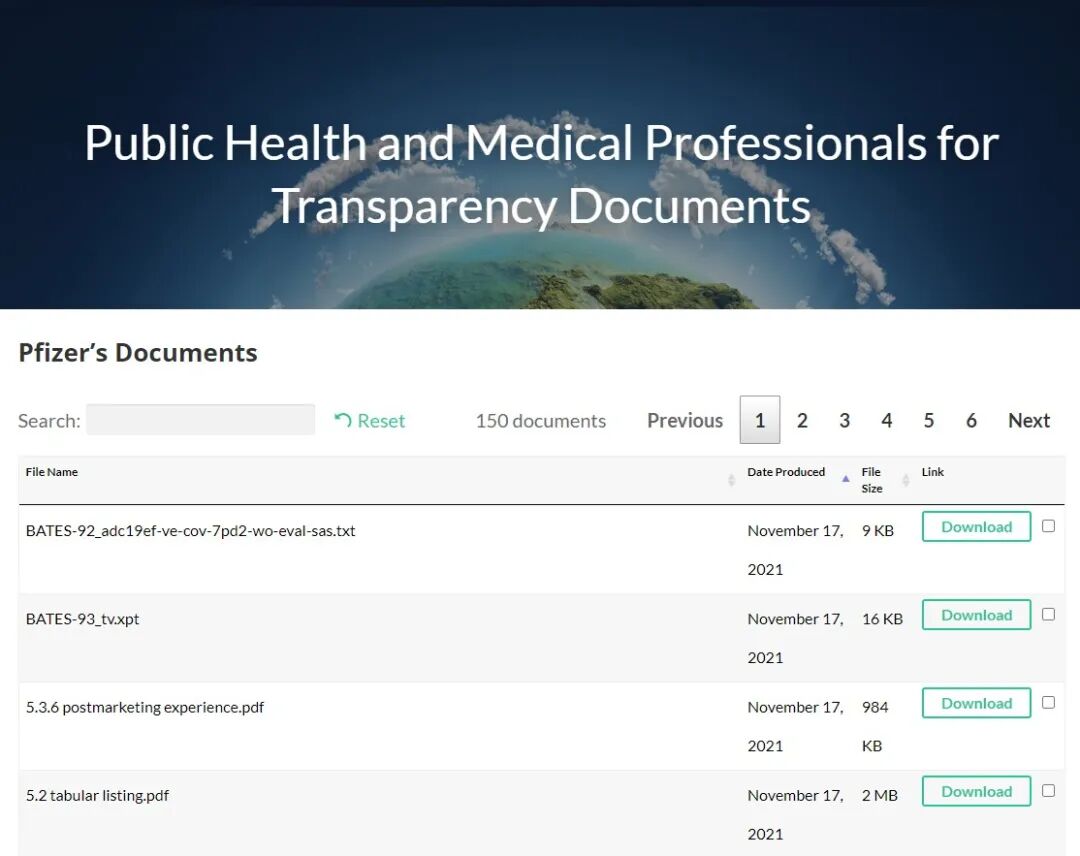Click the BATES-93_tv.xpt file name
The image size is (1080, 856).
[x=82, y=619]
